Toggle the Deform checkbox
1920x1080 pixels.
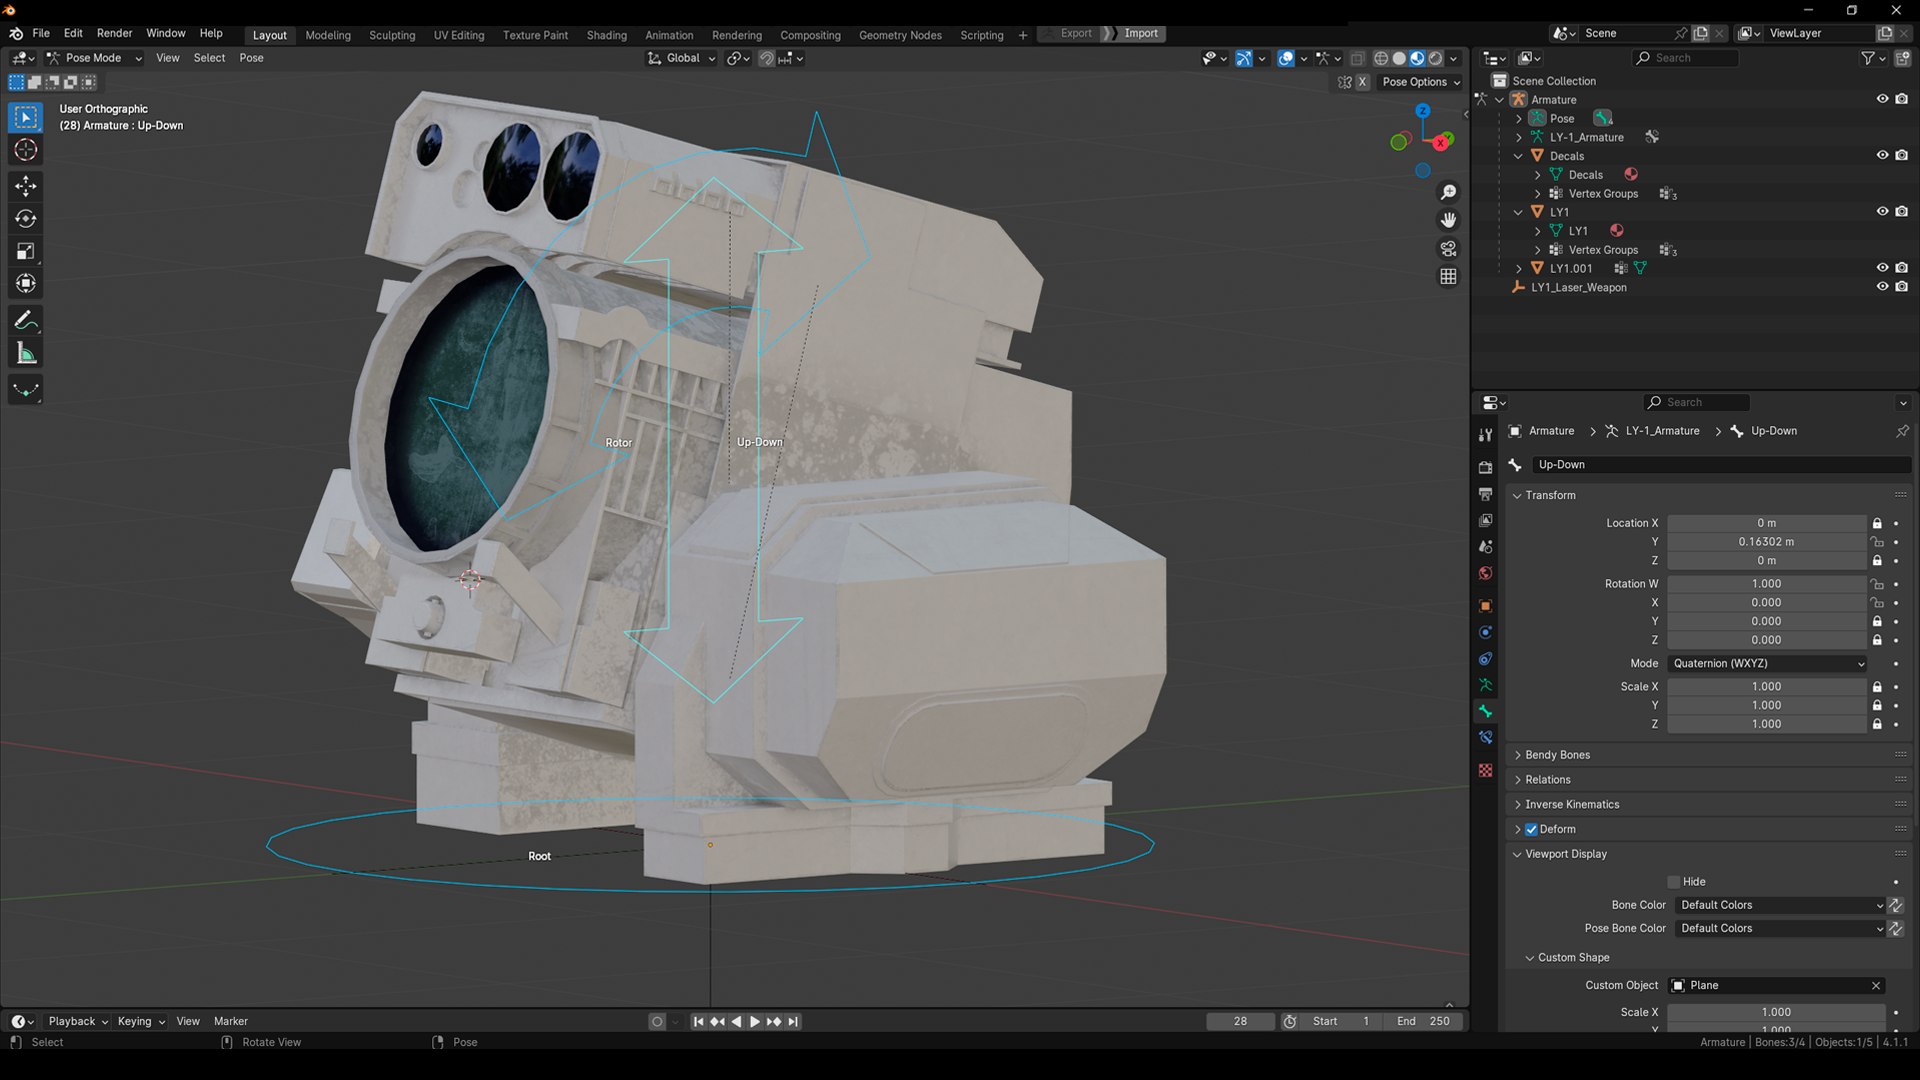[x=1531, y=829]
